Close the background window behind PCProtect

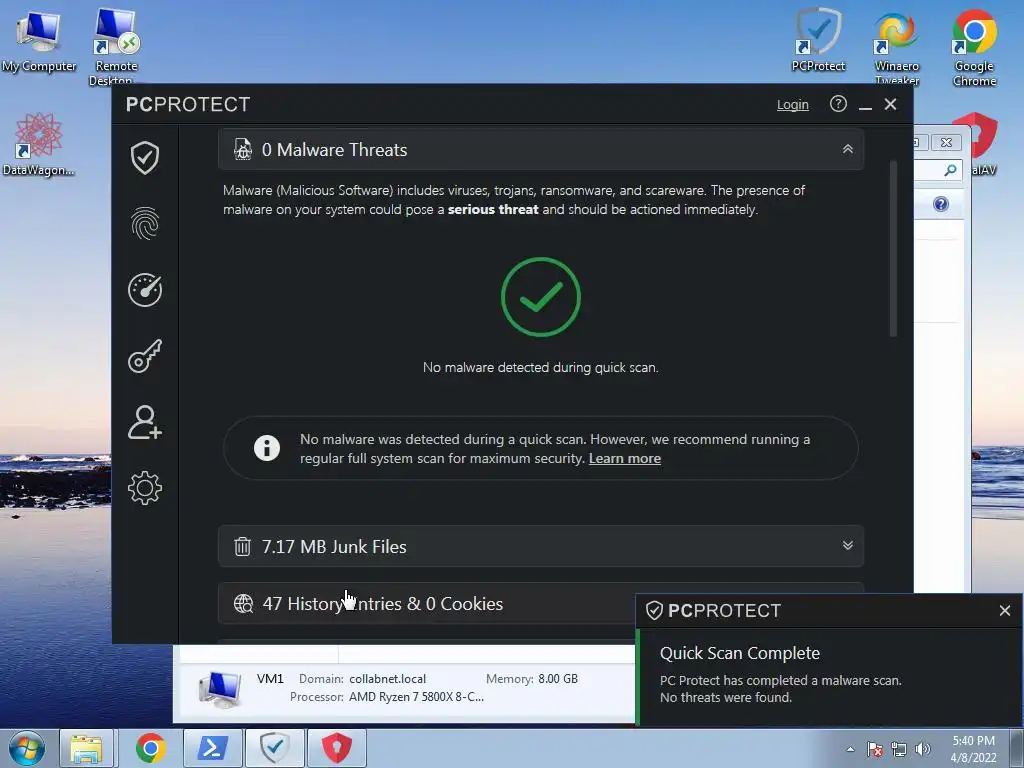click(946, 142)
